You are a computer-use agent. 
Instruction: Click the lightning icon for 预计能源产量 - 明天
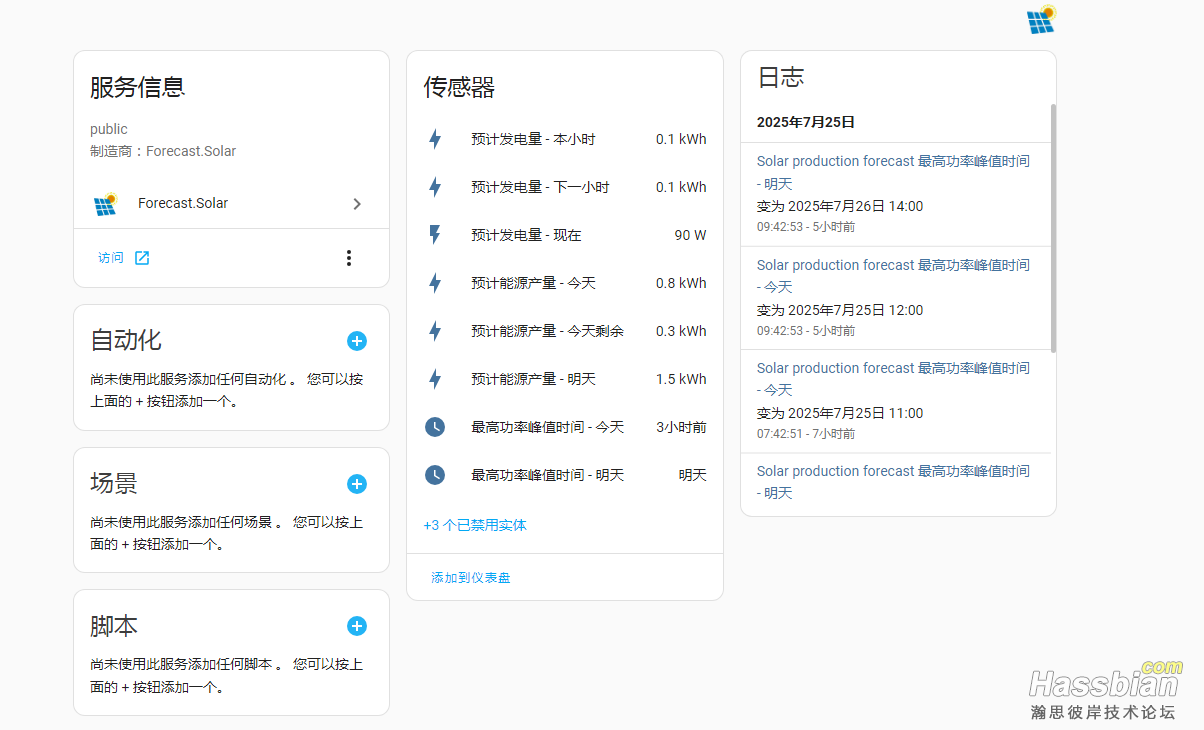435,379
